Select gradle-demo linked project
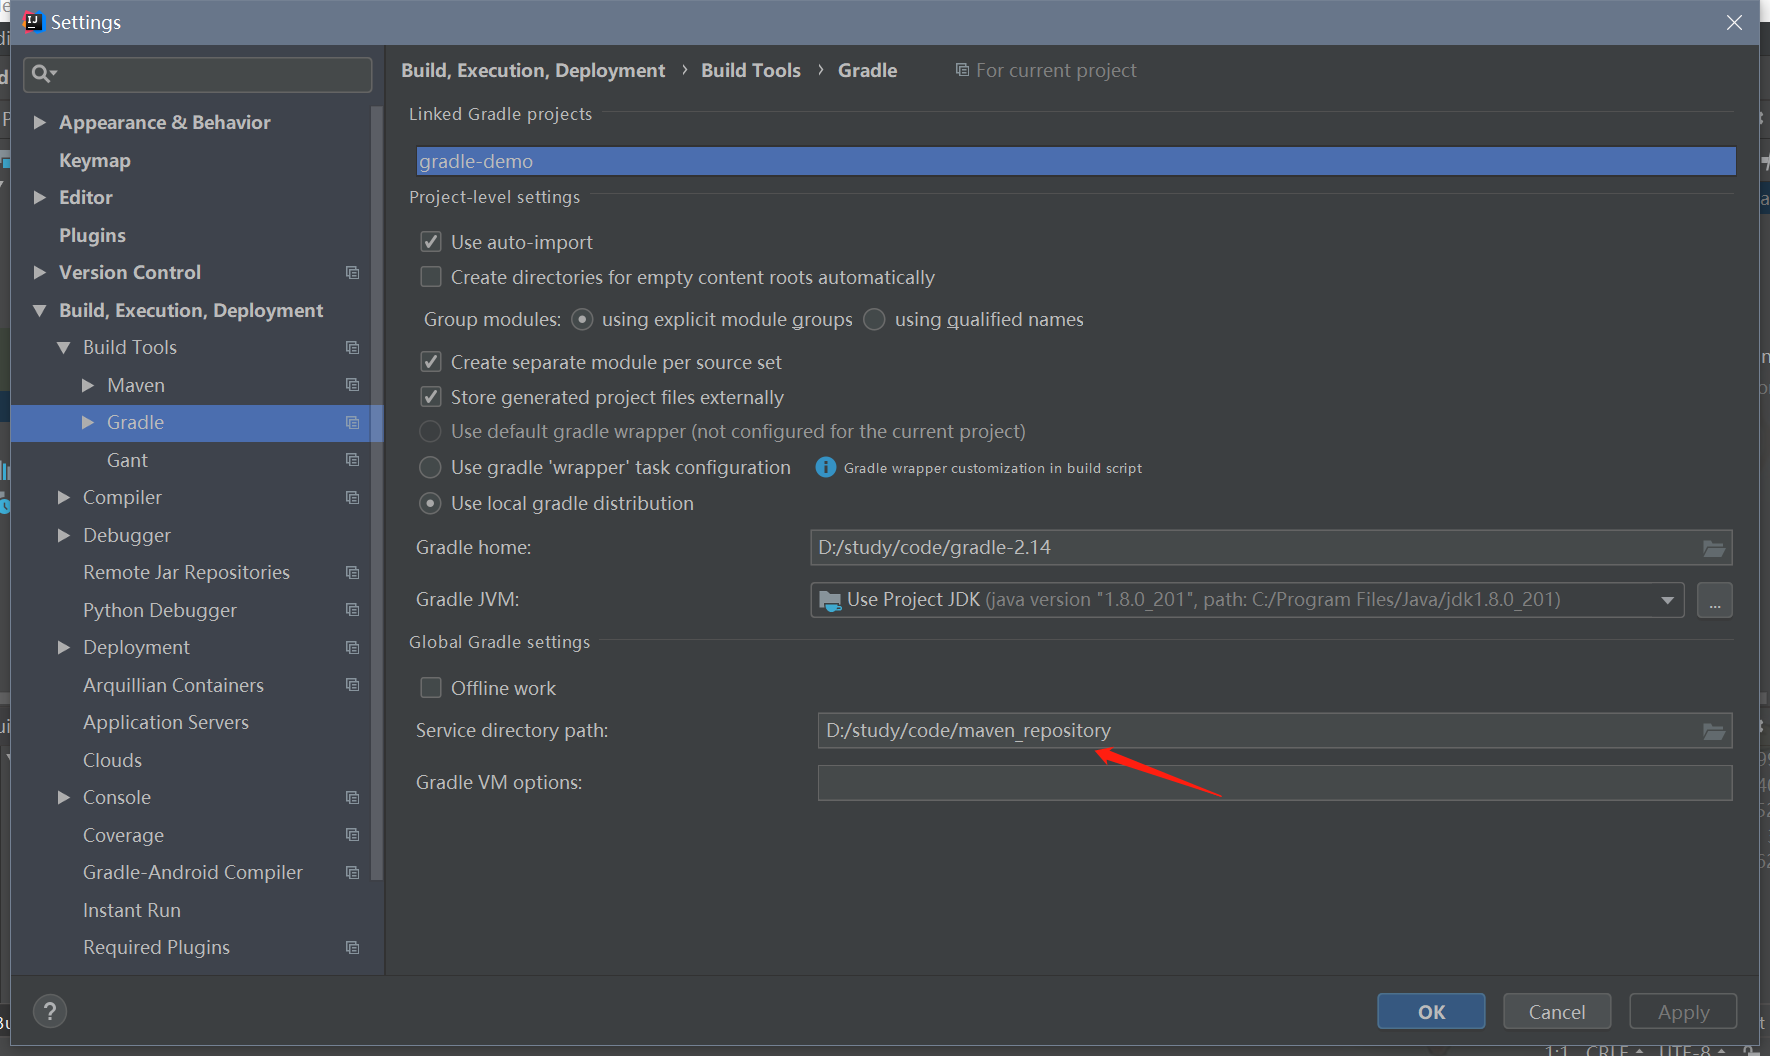Screen dimensions: 1770x1056 click(x=1076, y=161)
